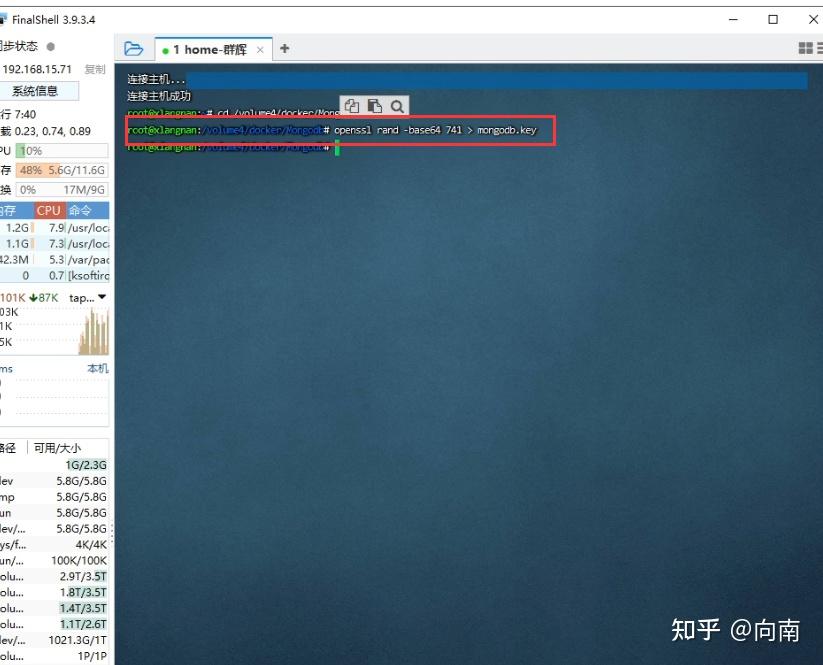Select the second layout icon at top right

click(x=819, y=47)
